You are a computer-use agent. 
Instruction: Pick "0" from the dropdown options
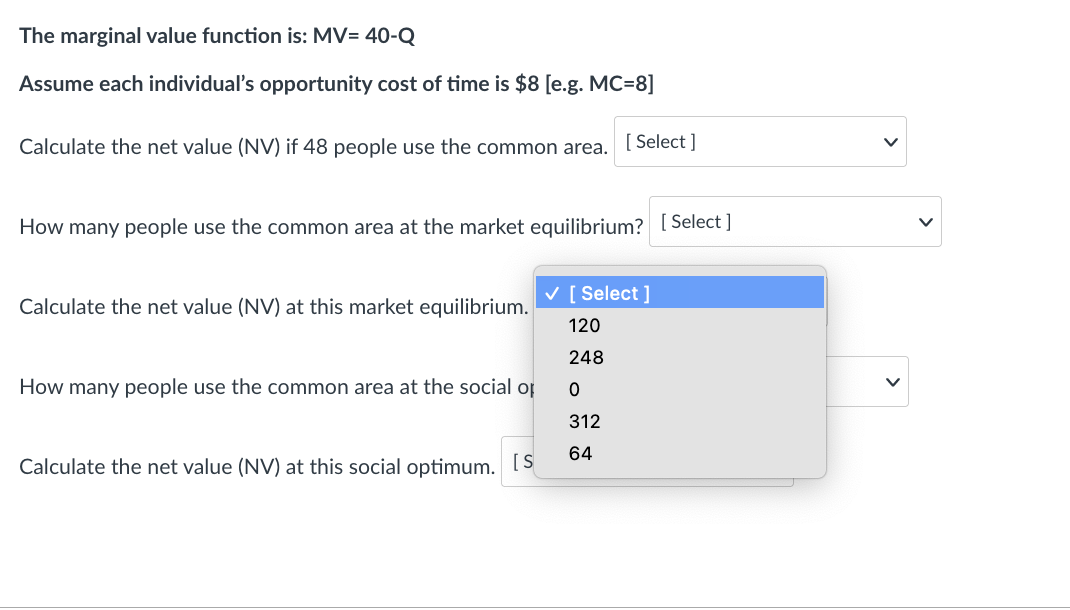coord(574,389)
